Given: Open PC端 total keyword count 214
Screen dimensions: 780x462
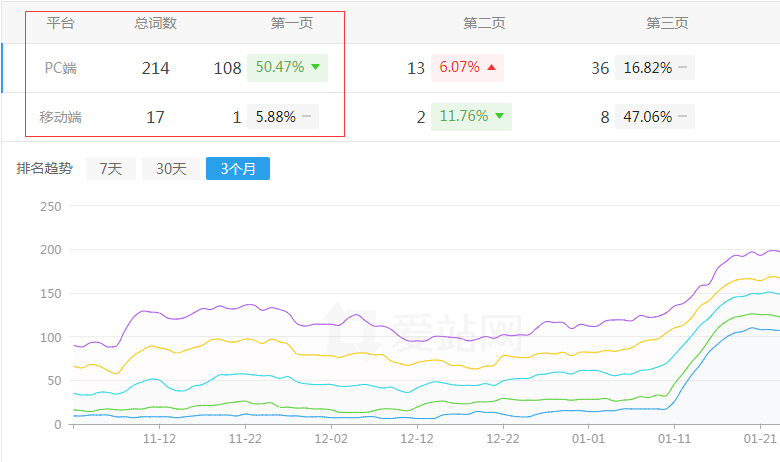Looking at the screenshot, I should pos(155,68).
